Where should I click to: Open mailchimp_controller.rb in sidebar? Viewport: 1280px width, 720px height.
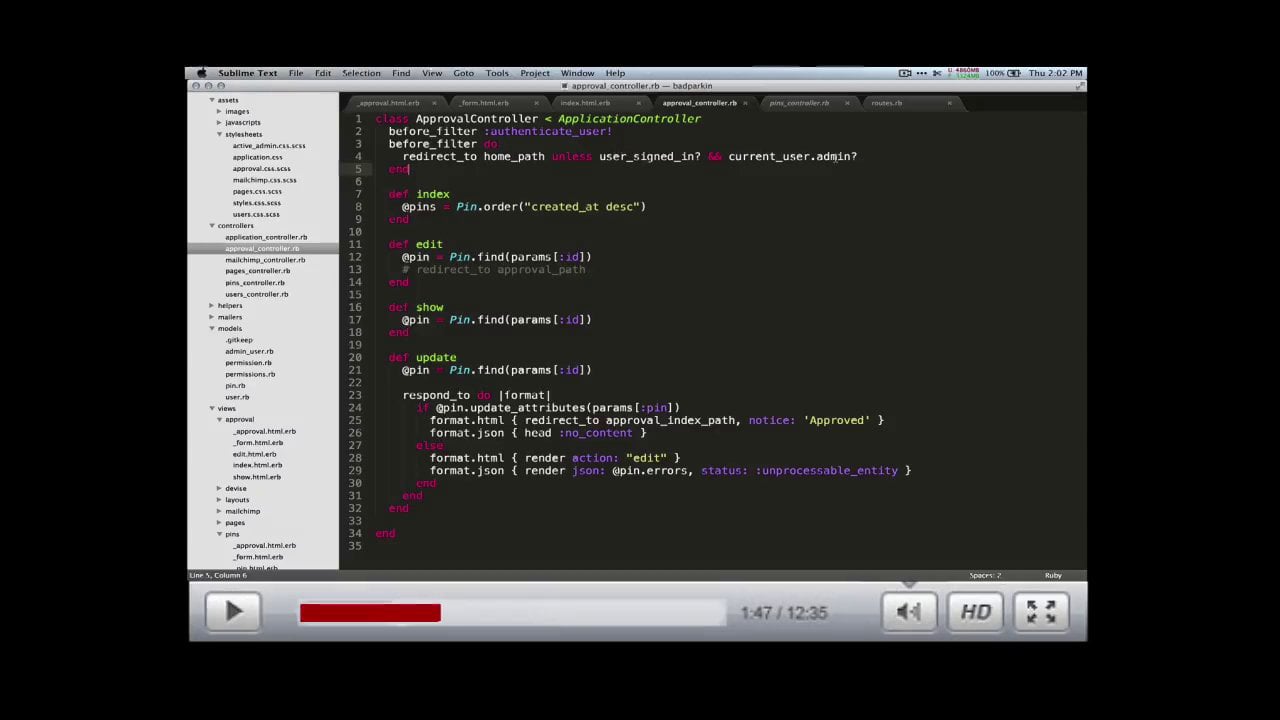tap(264, 260)
